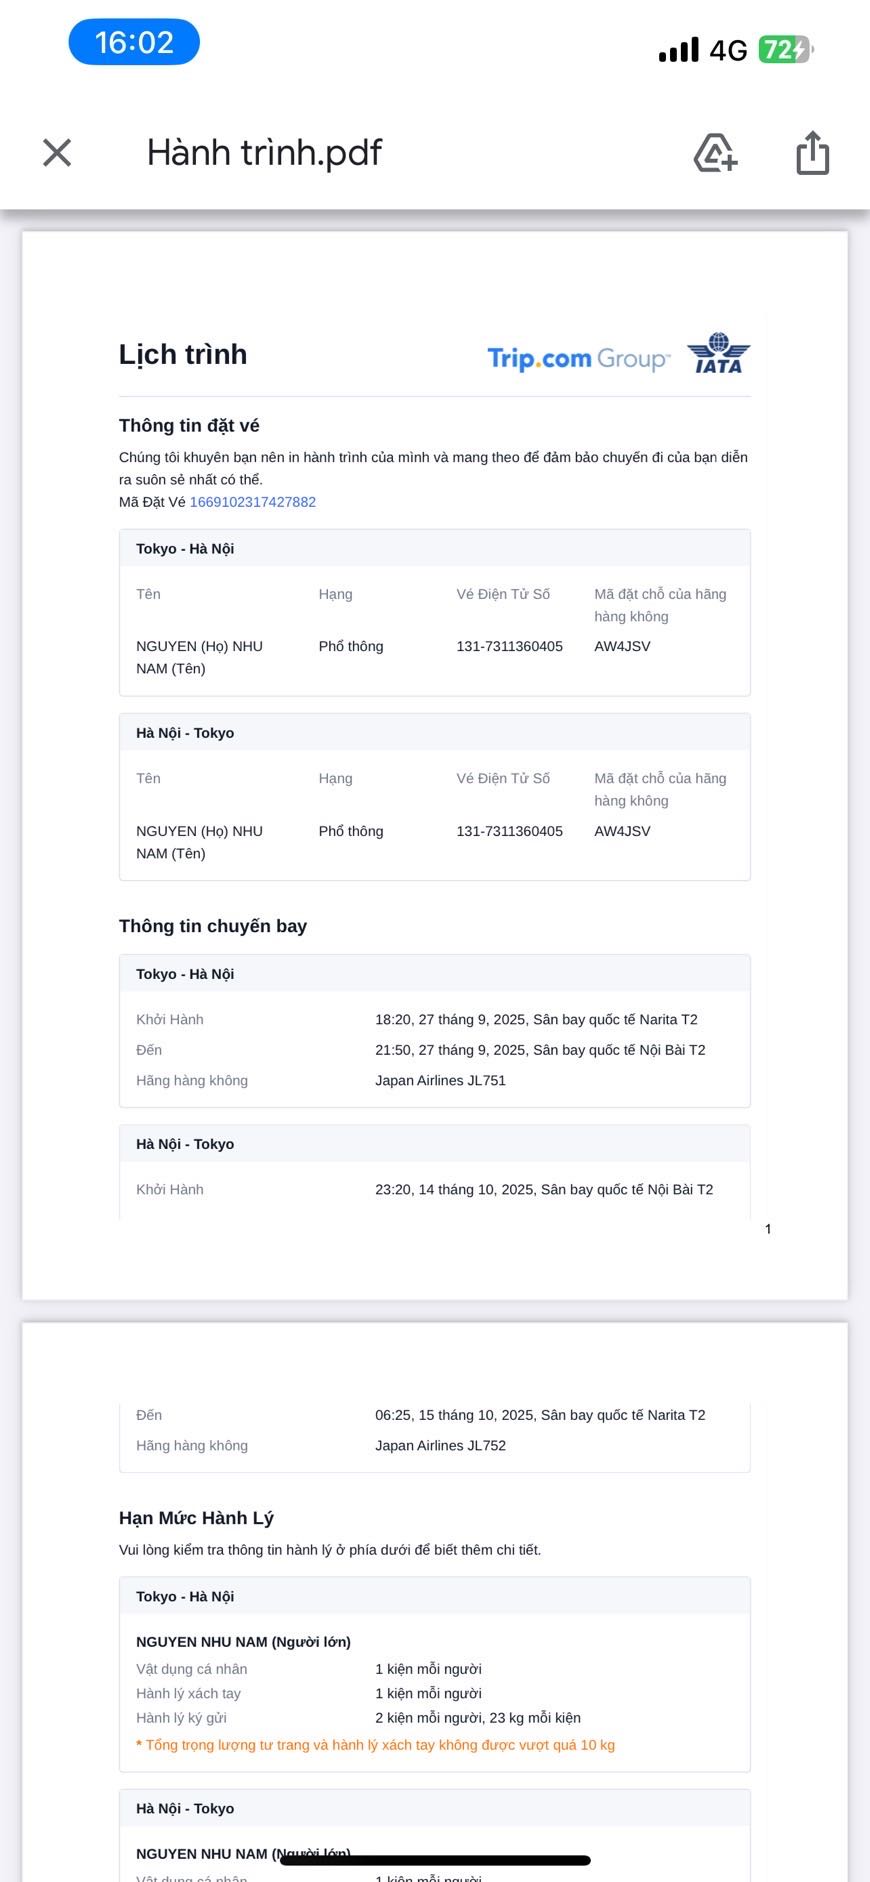Image resolution: width=870 pixels, height=1882 pixels.
Task: Tap the Hành trình.pdf file title
Action: point(264,153)
